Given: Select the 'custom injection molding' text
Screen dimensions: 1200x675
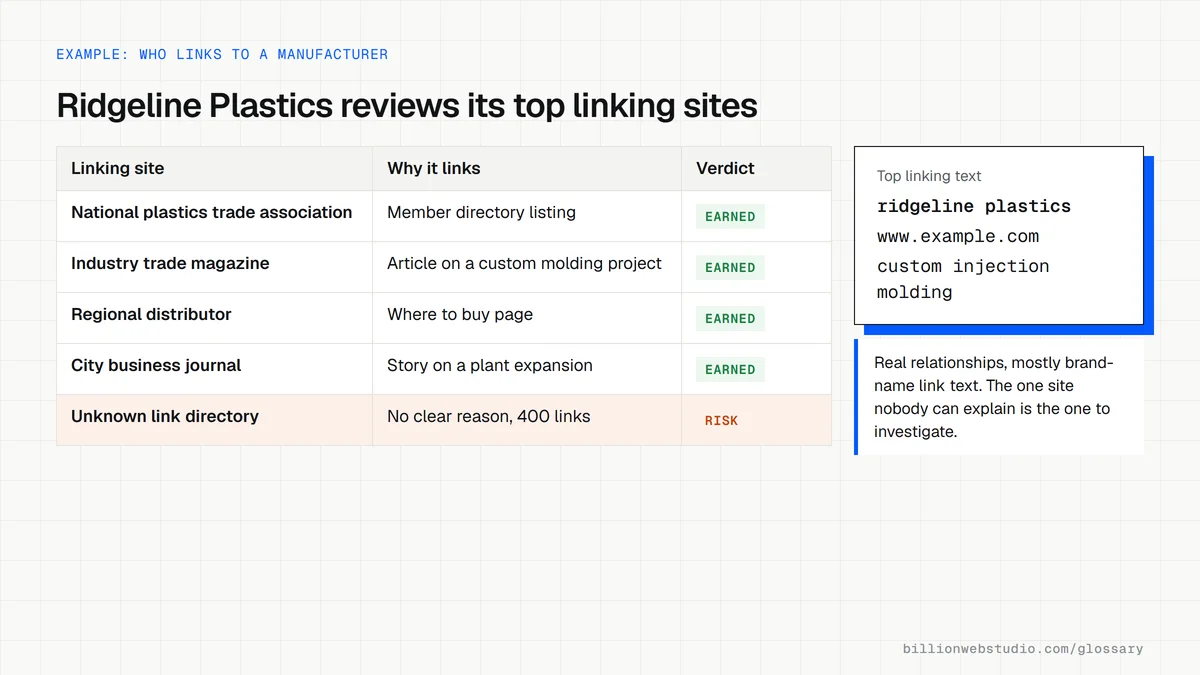Looking at the screenshot, I should 963,279.
